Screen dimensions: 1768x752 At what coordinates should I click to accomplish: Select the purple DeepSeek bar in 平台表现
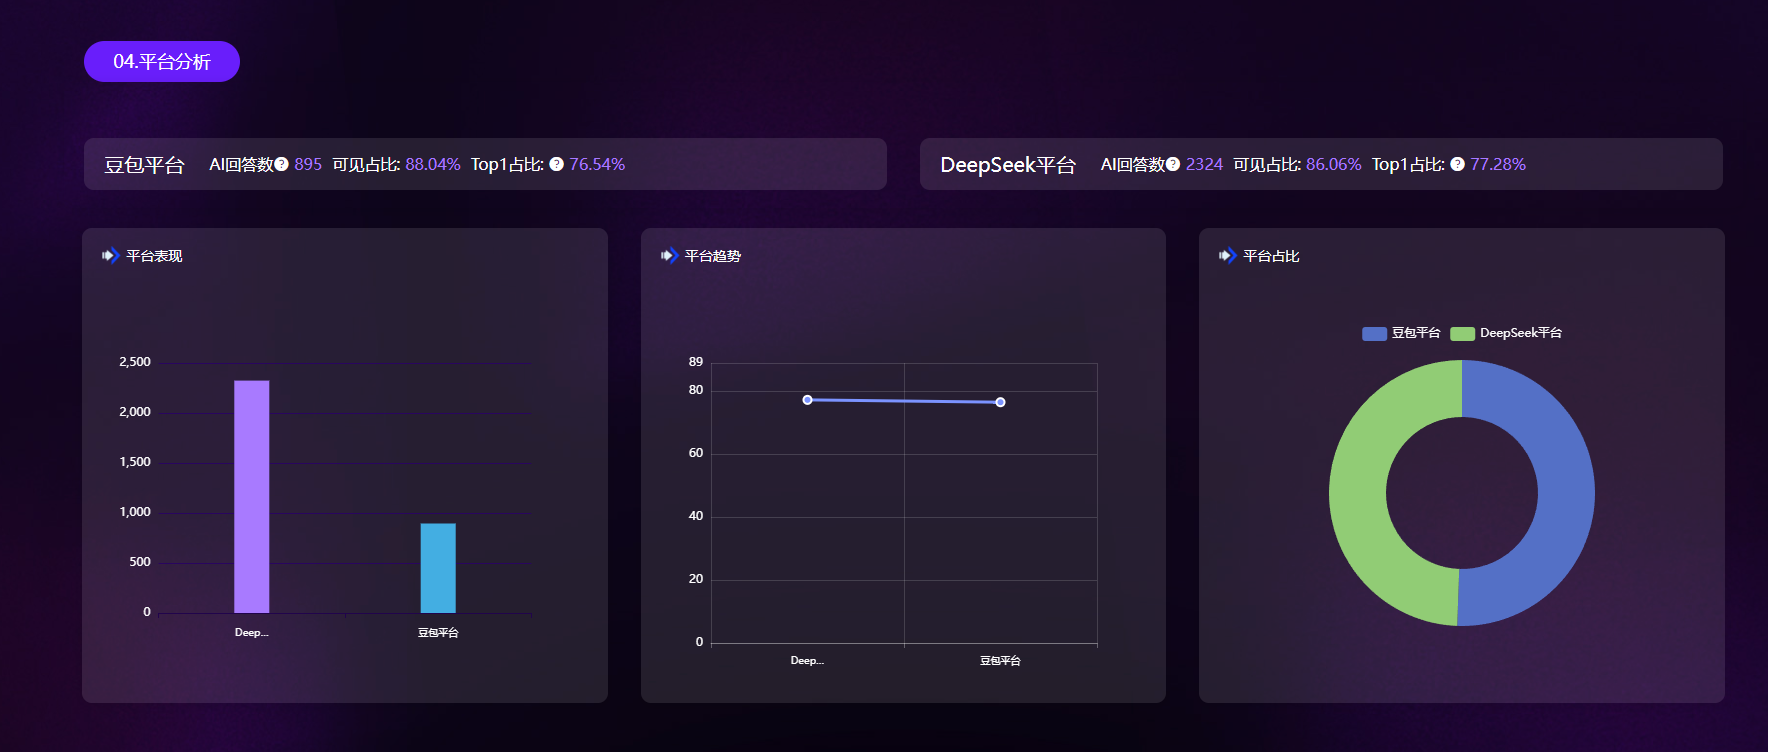click(251, 496)
